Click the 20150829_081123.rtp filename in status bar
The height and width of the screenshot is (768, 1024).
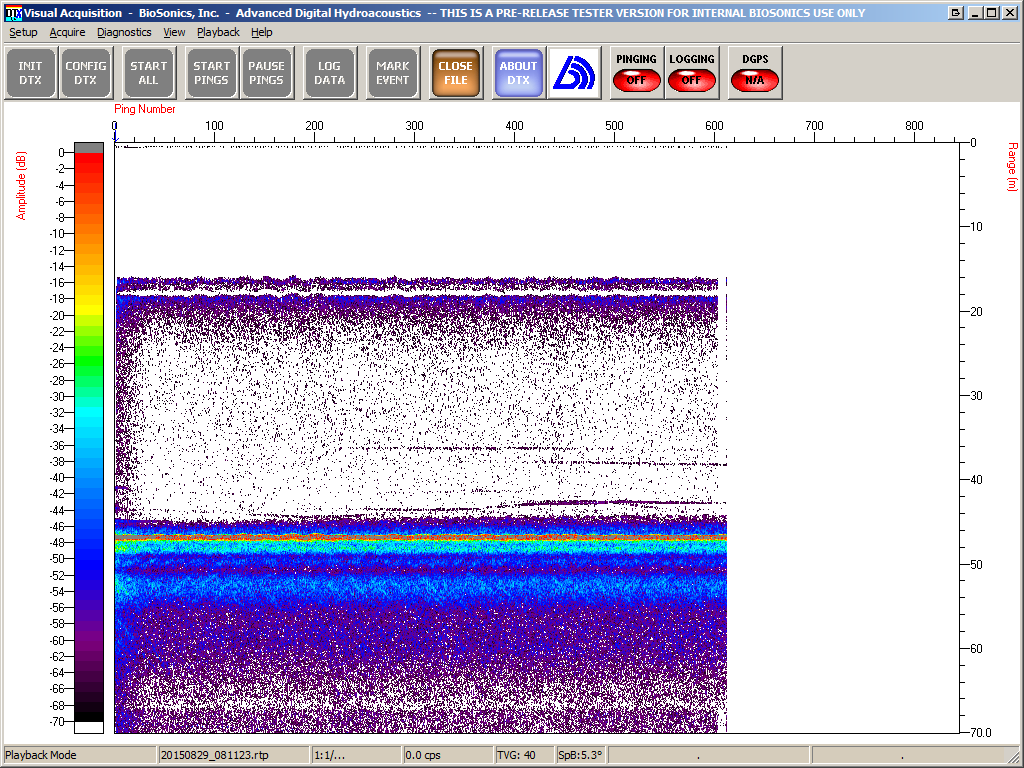214,755
